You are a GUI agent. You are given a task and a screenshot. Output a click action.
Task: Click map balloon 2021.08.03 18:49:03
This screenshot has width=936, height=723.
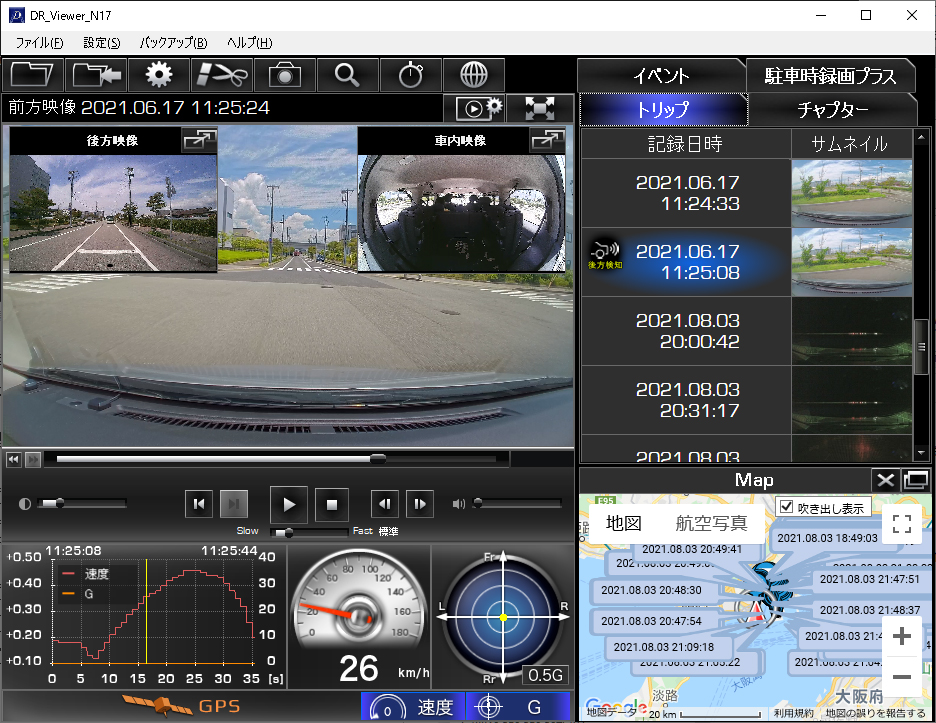pyautogui.click(x=827, y=538)
